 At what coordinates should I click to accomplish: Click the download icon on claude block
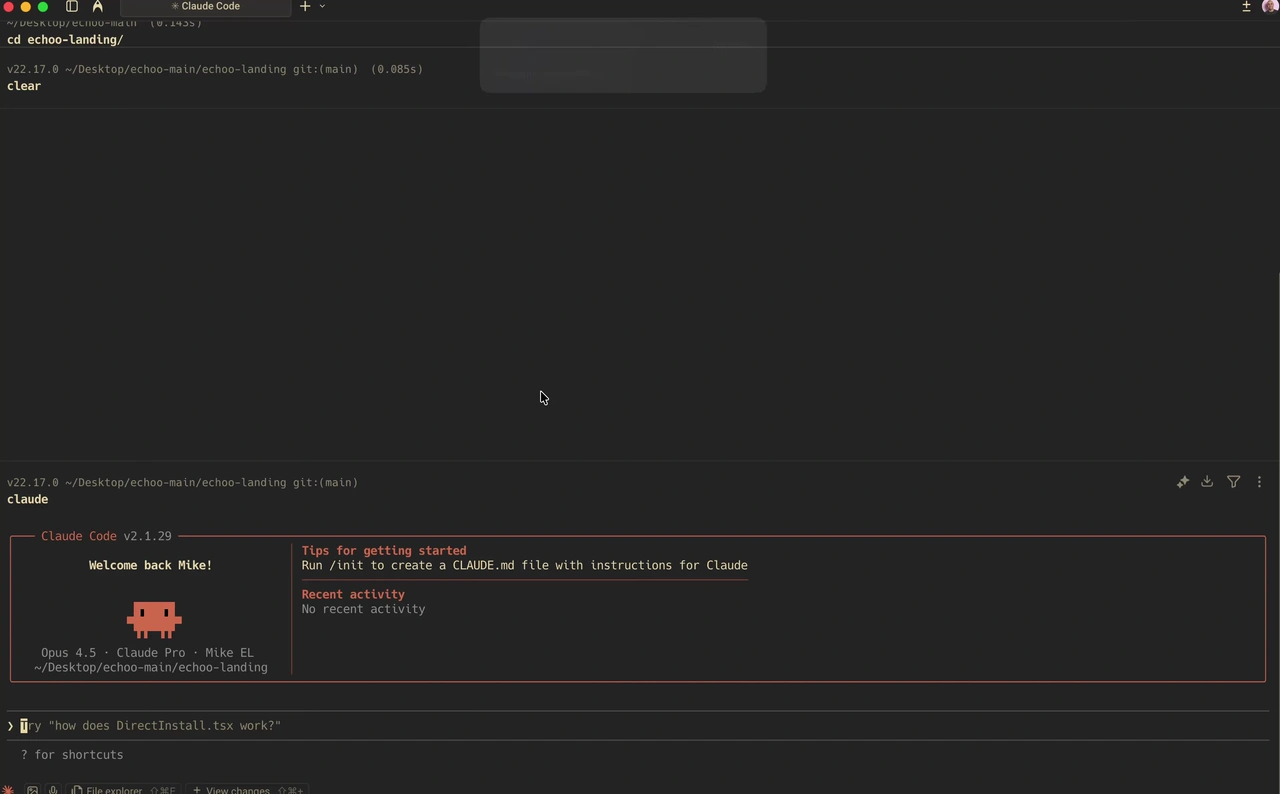[1207, 482]
